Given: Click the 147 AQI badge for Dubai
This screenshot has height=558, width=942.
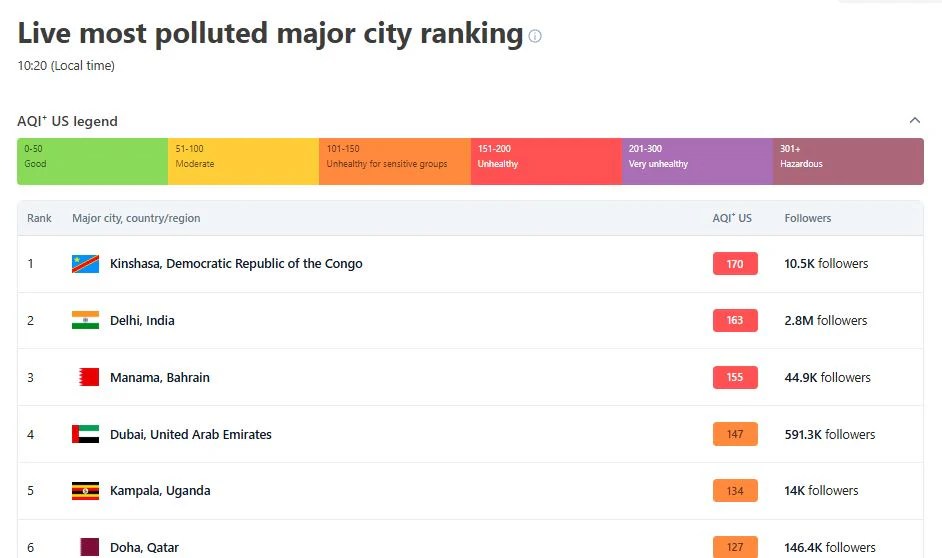Looking at the screenshot, I should pos(735,434).
